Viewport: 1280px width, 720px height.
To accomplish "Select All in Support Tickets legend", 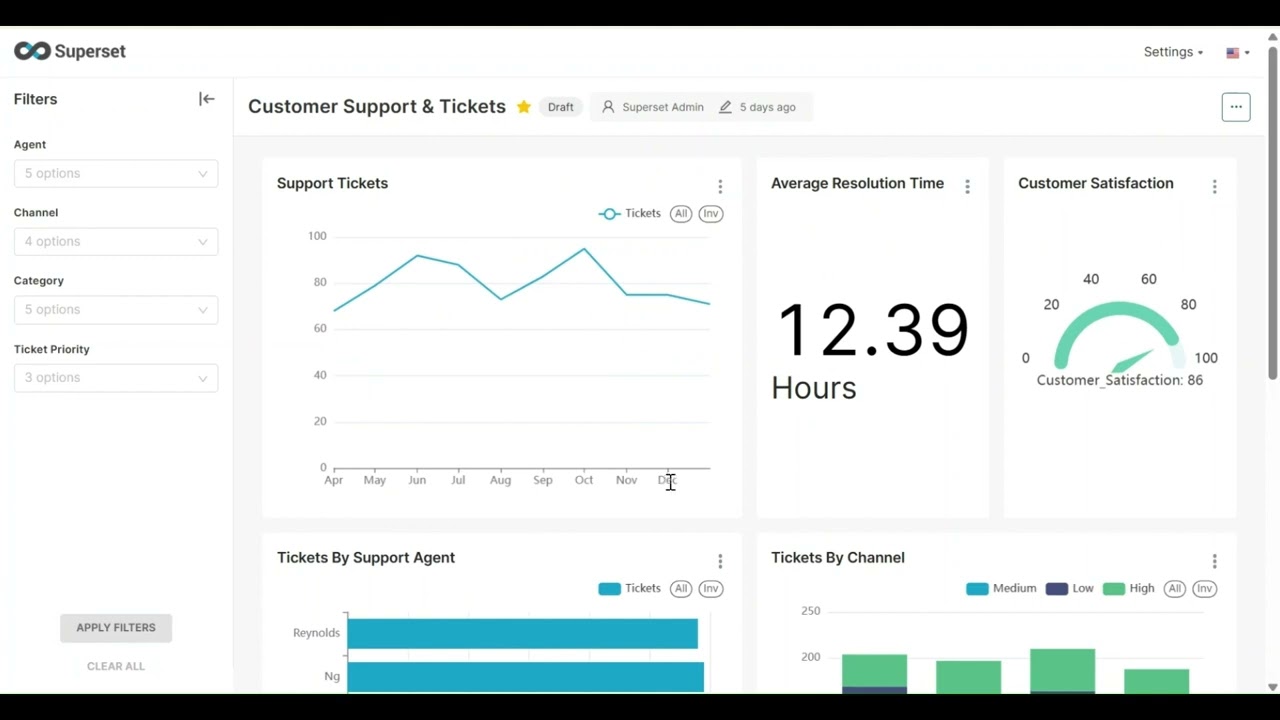I will coord(681,213).
